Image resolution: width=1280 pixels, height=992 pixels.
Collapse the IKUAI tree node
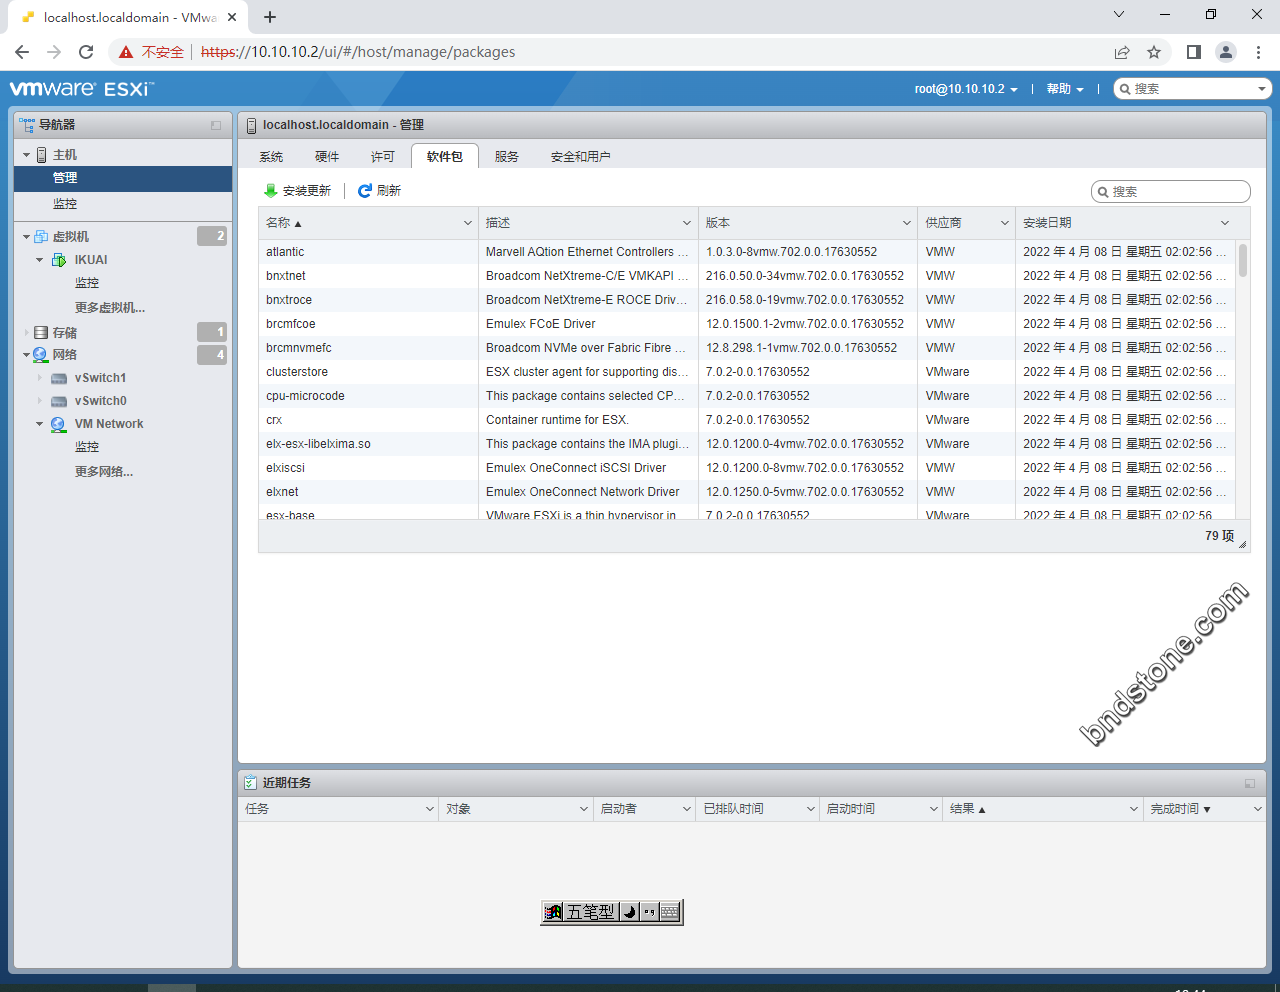pos(40,260)
